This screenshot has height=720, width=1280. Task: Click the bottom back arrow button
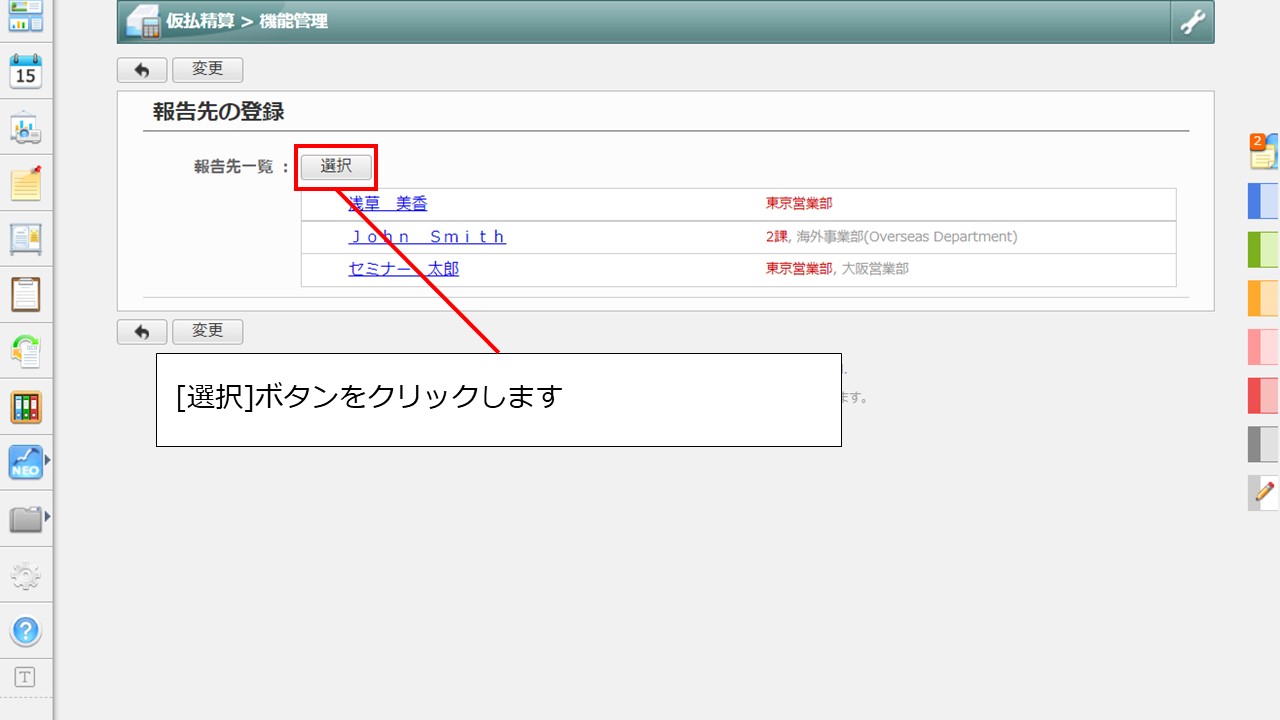coord(142,331)
